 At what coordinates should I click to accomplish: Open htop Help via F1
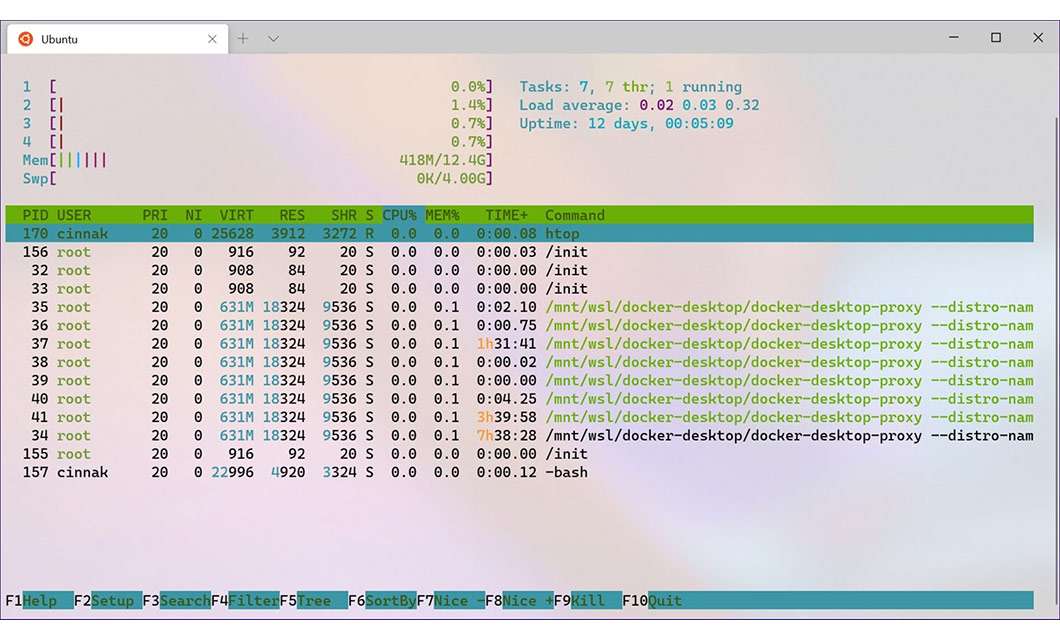click(38, 600)
